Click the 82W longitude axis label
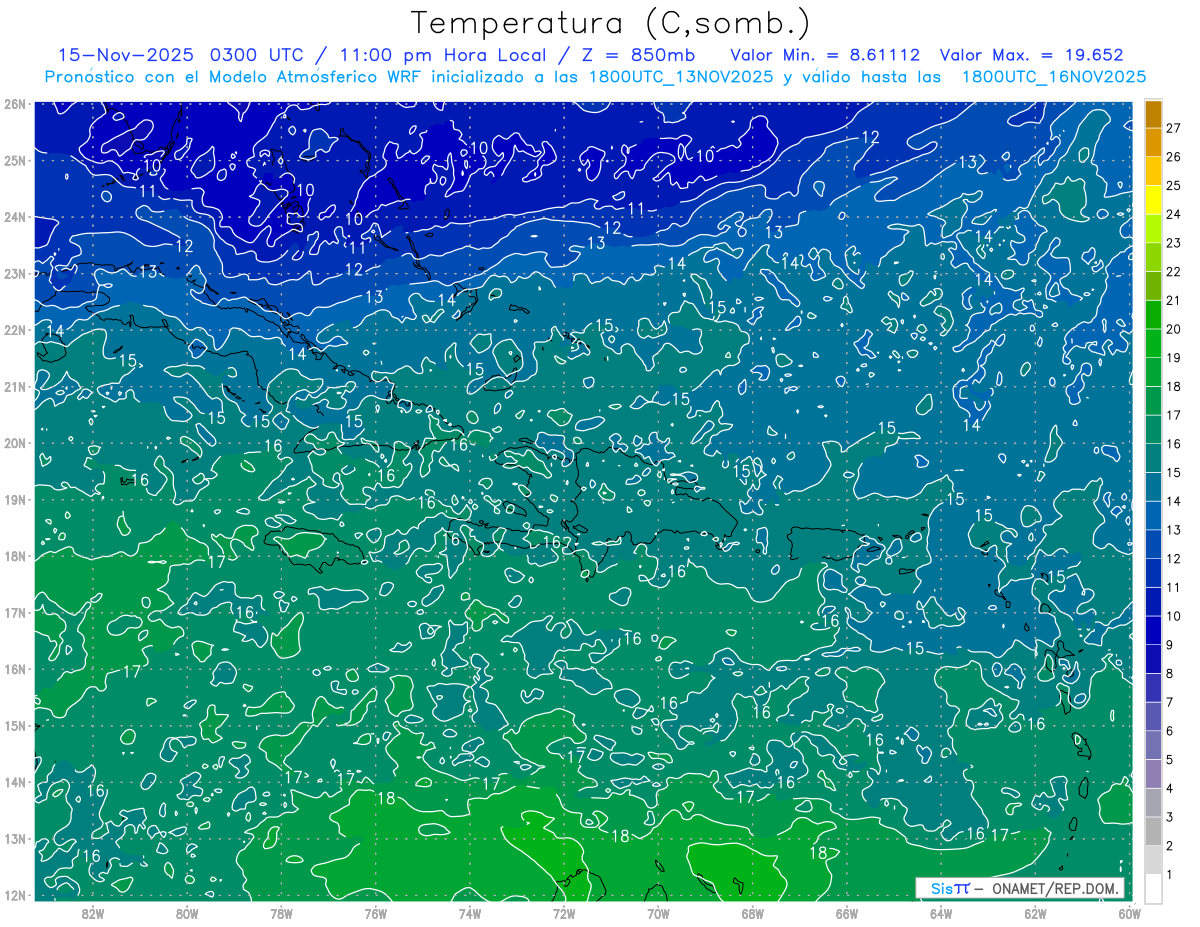Screen dimensions: 1200x927 tap(93, 913)
